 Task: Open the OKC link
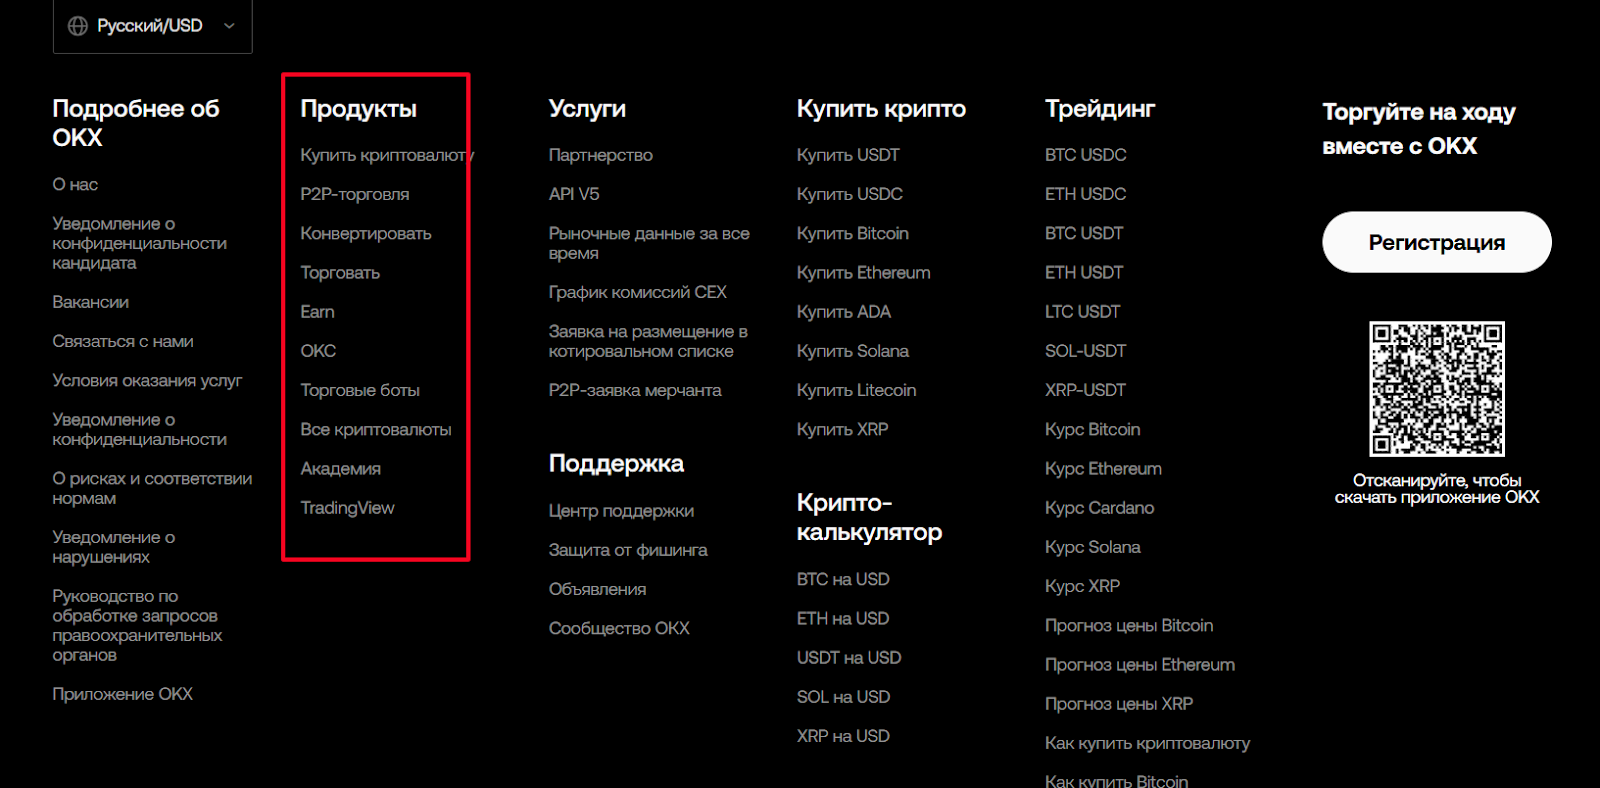(318, 351)
